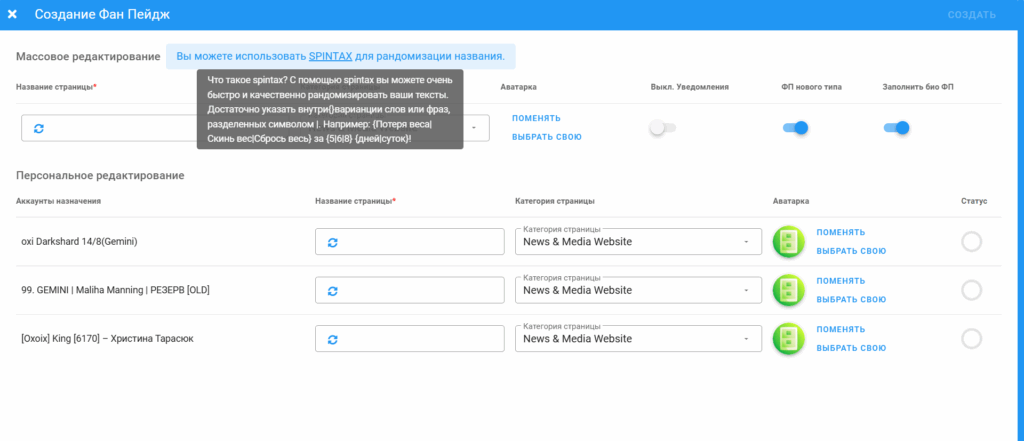Open the SPINTAX link in info banner
The image size is (1024, 441).
(x=330, y=56)
